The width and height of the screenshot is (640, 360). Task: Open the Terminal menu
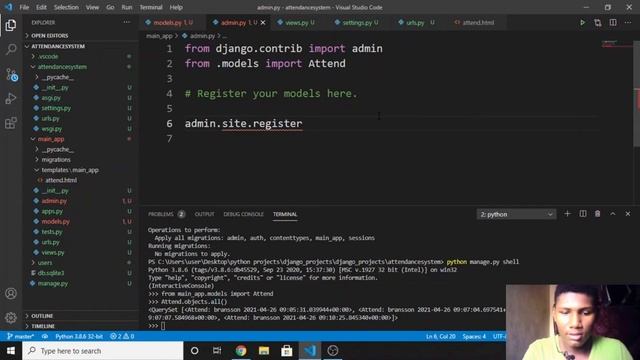coord(151,7)
